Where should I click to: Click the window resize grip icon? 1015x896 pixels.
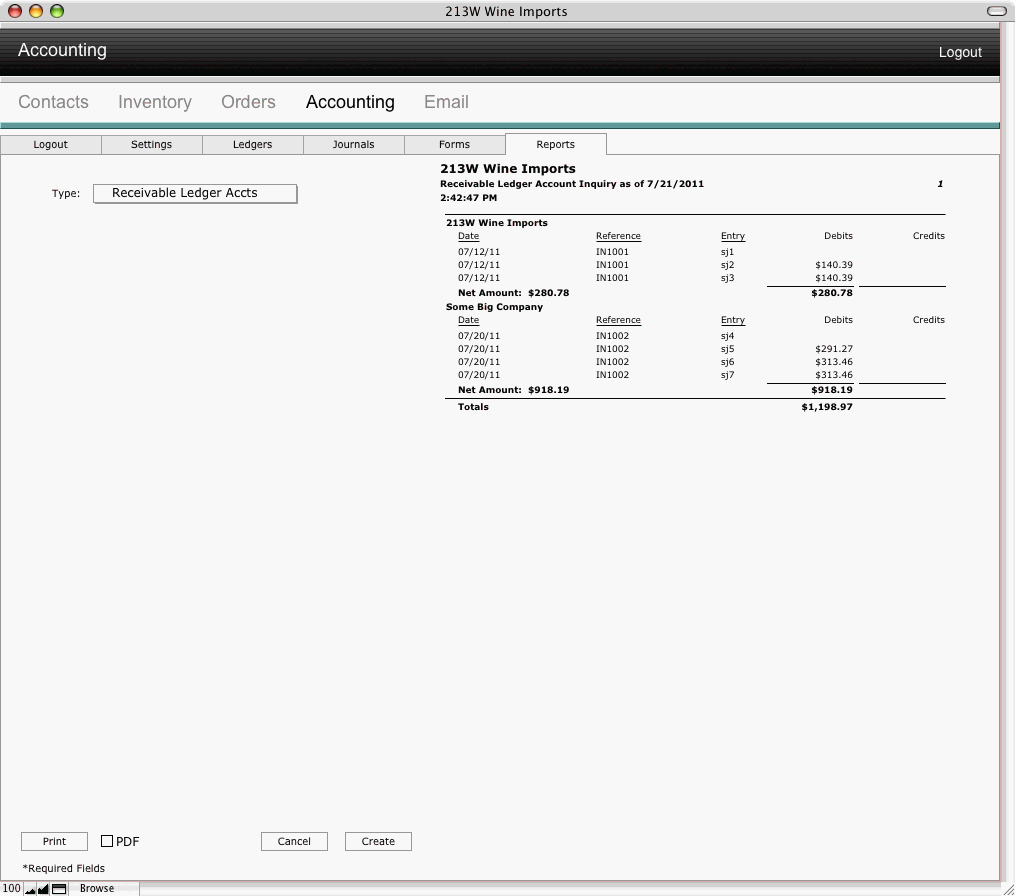tap(1008, 890)
